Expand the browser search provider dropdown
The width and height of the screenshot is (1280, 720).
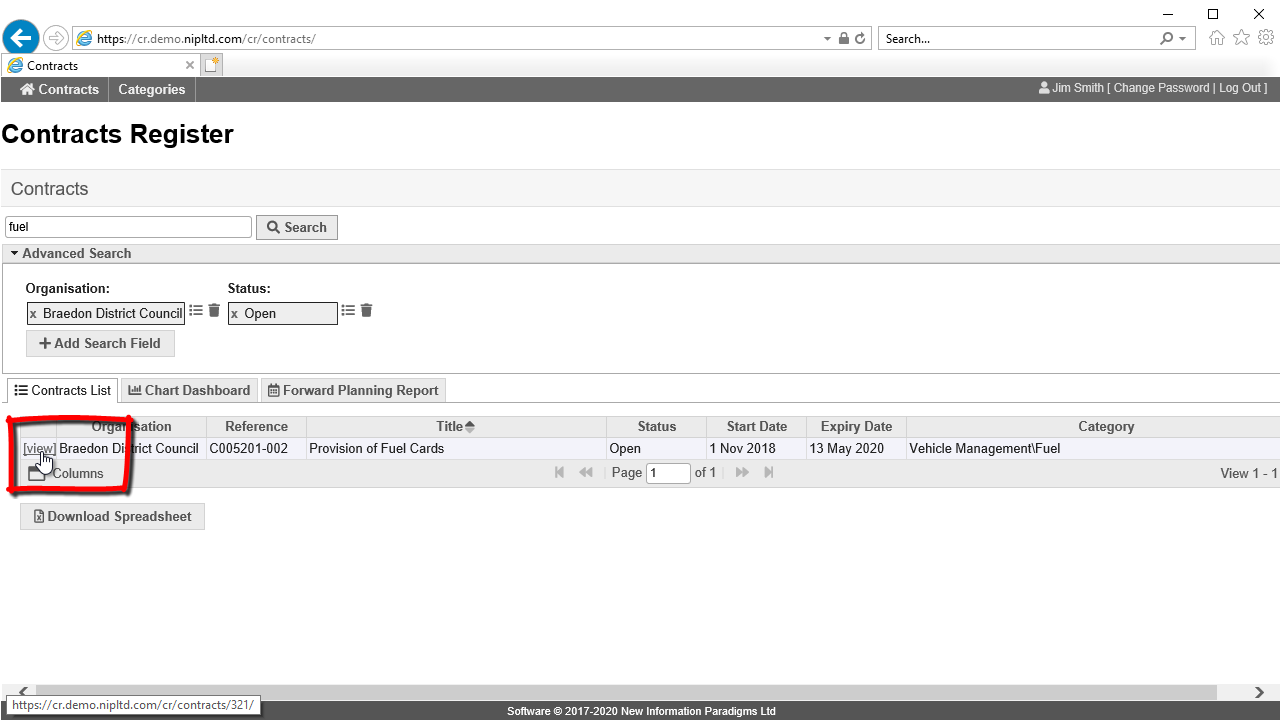(1182, 39)
